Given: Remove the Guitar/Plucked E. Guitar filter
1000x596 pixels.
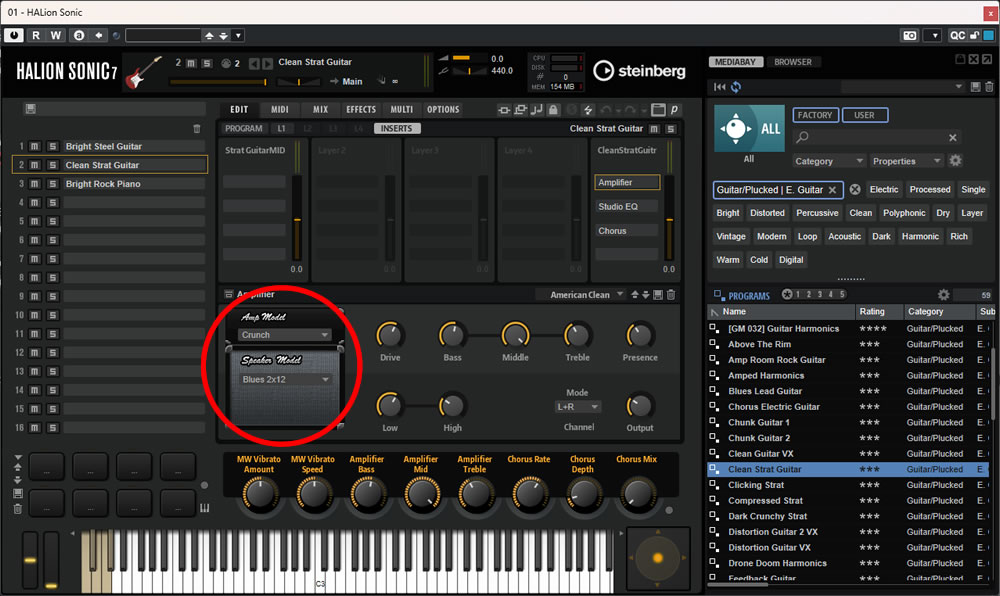Looking at the screenshot, I should pos(832,190).
